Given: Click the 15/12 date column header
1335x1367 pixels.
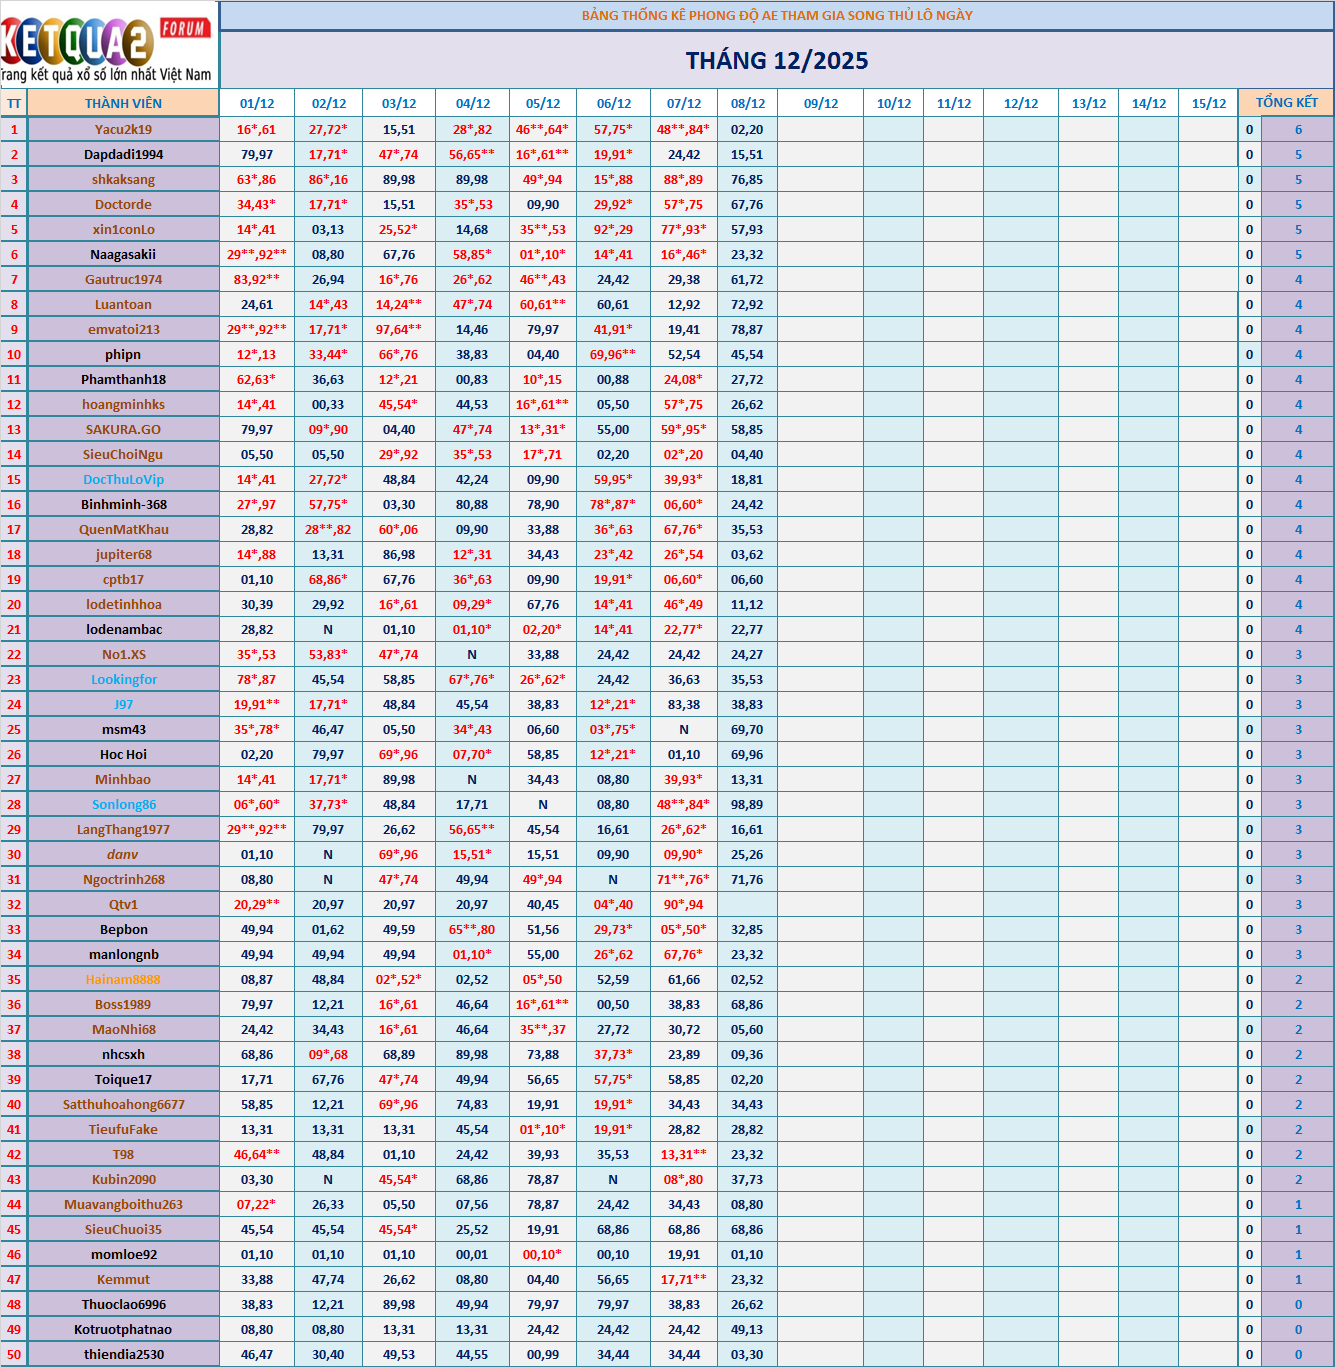Looking at the screenshot, I should (1208, 103).
